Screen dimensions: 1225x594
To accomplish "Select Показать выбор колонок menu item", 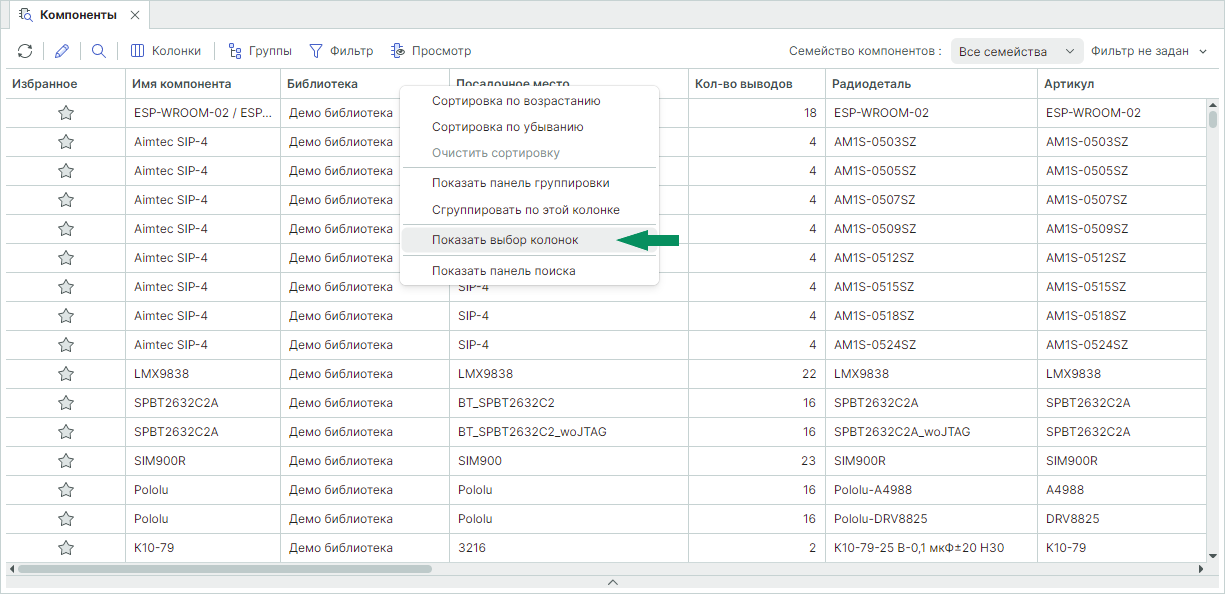I will point(504,240).
